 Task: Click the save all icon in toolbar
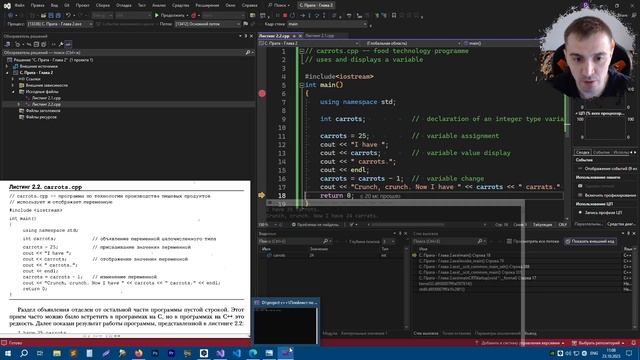(x=58, y=16)
